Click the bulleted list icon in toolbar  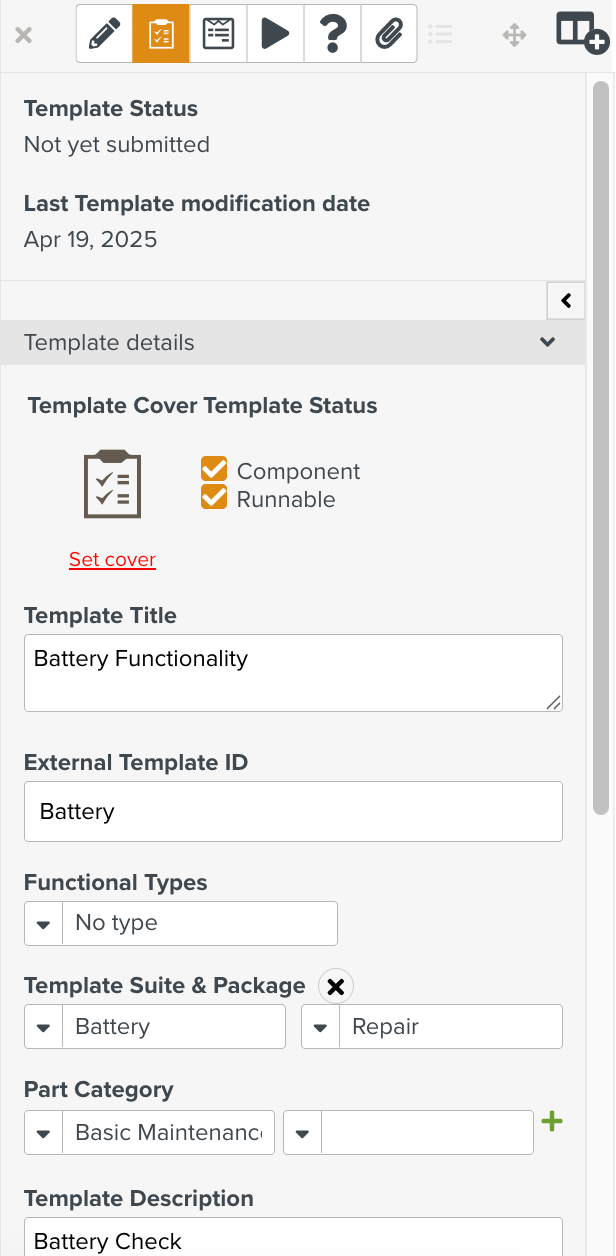point(440,35)
